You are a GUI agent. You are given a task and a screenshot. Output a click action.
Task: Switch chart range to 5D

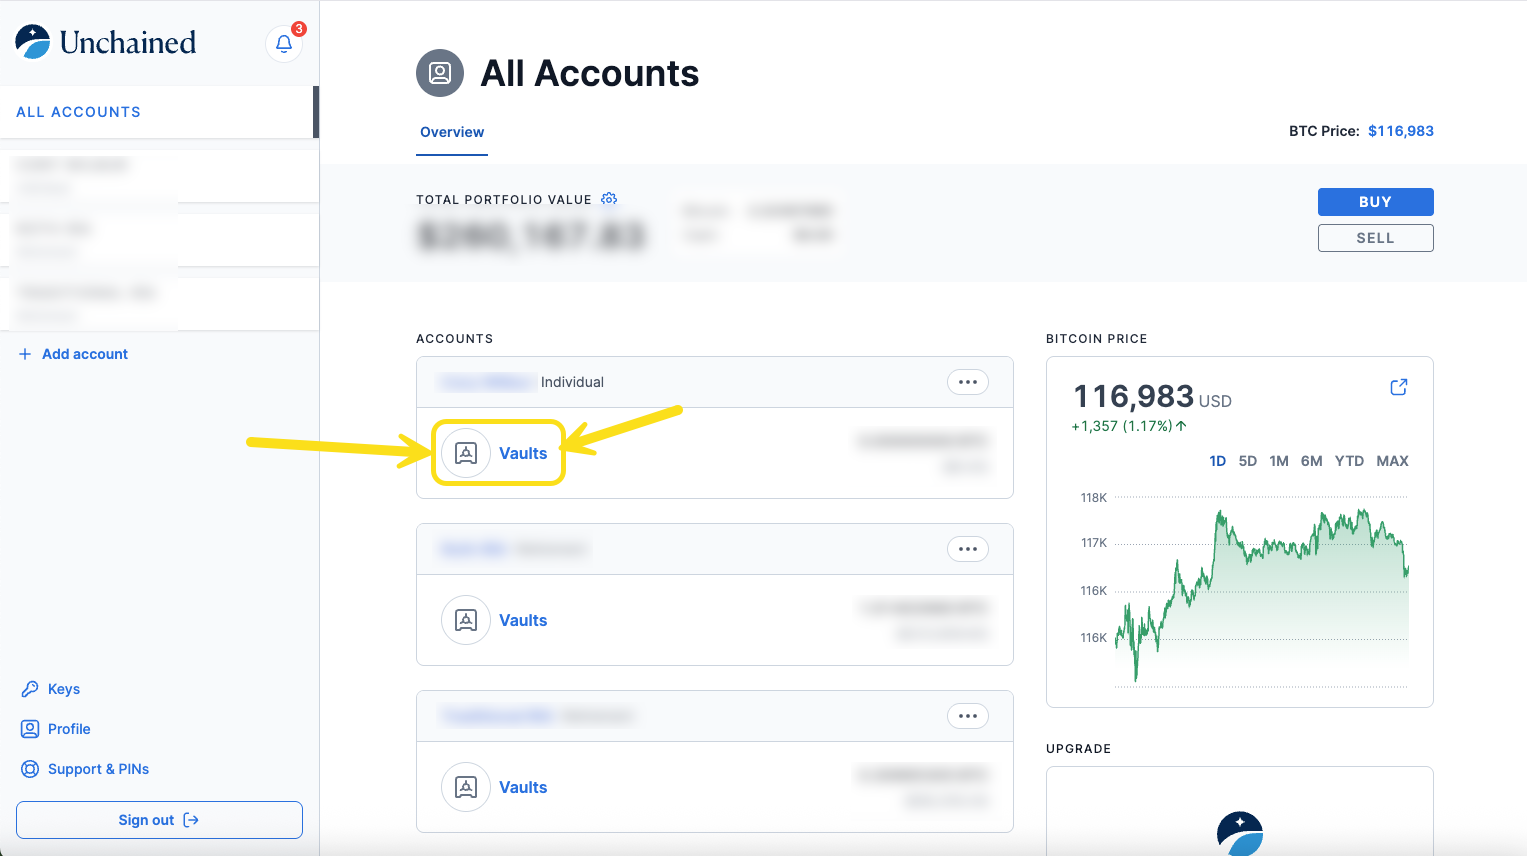click(1247, 461)
